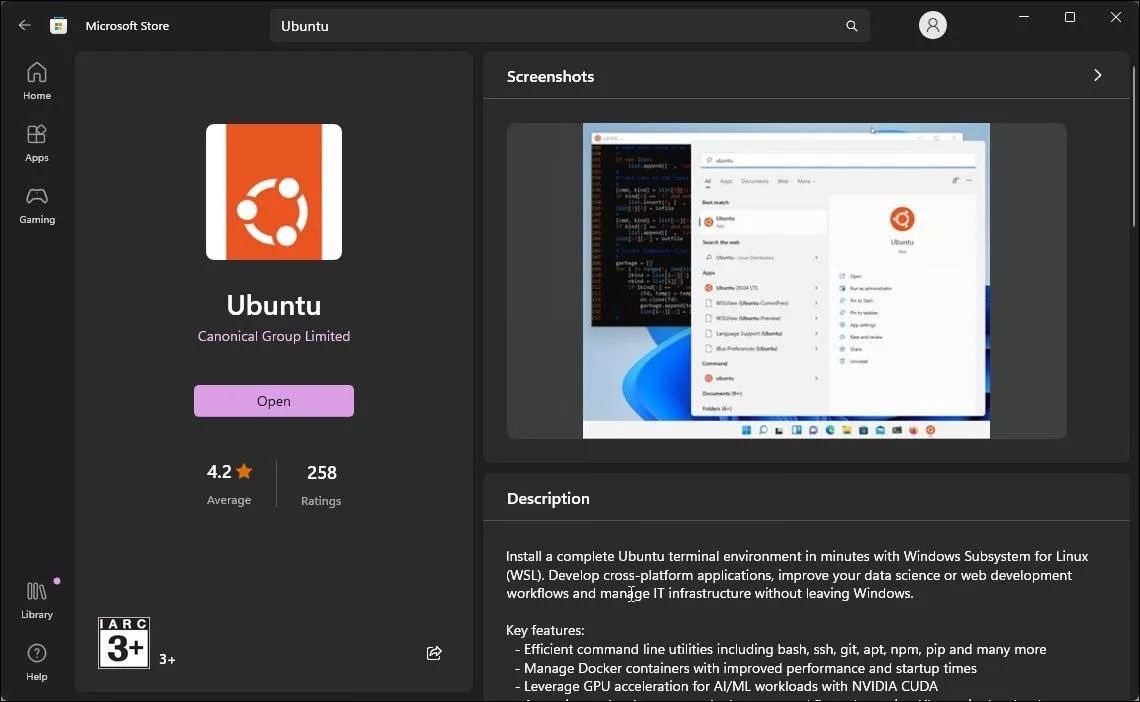Open the Help section
Image resolution: width=1140 pixels, height=702 pixels.
37,662
